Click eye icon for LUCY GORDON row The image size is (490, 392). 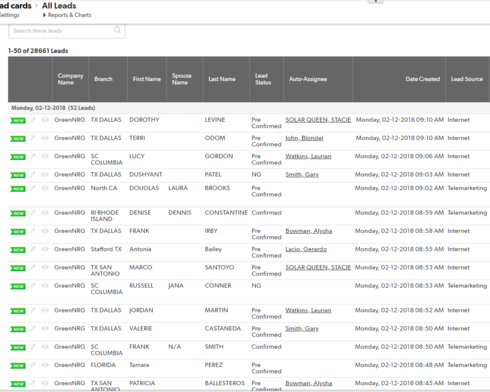45,157
